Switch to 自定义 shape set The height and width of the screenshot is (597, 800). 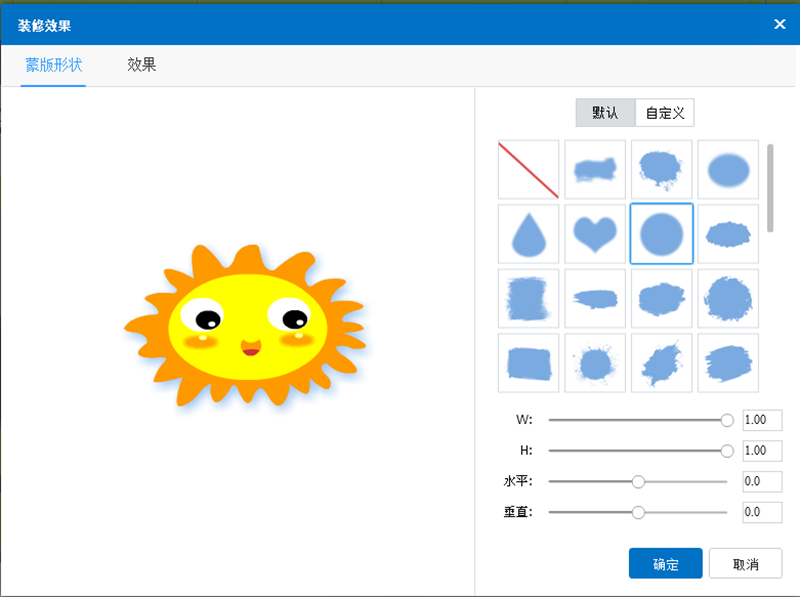pos(665,113)
